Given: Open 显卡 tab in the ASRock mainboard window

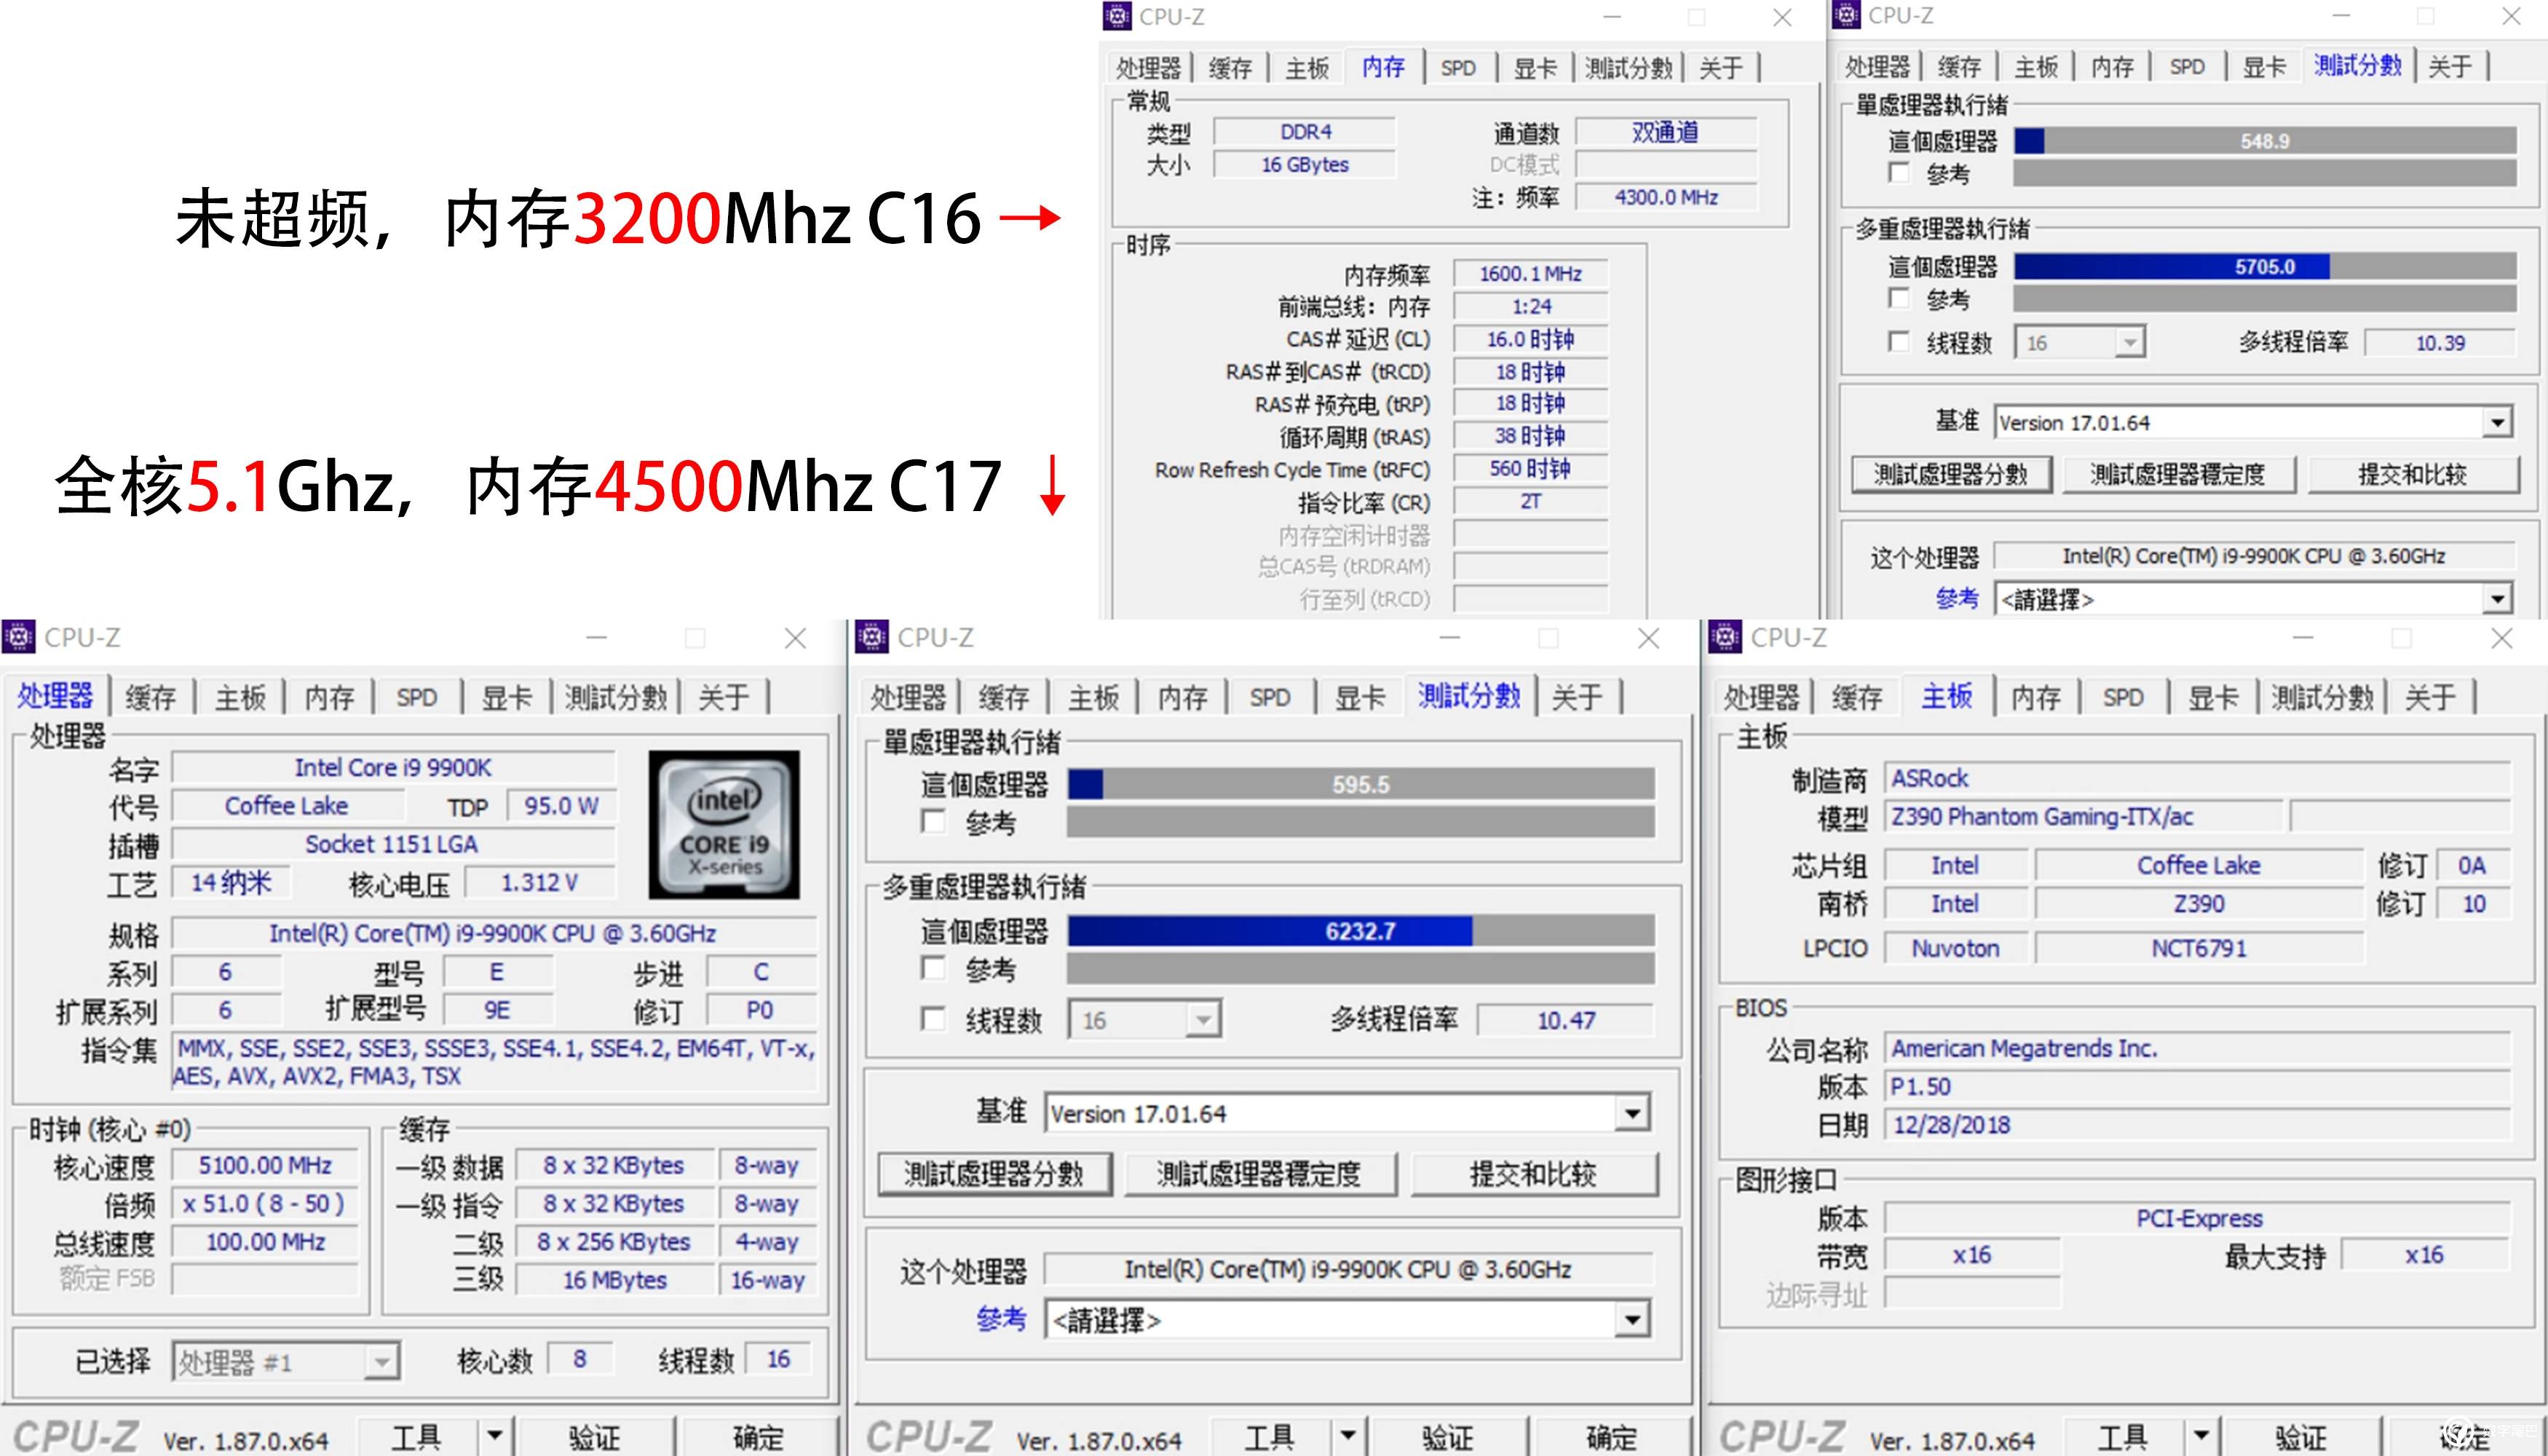Looking at the screenshot, I should [2213, 697].
